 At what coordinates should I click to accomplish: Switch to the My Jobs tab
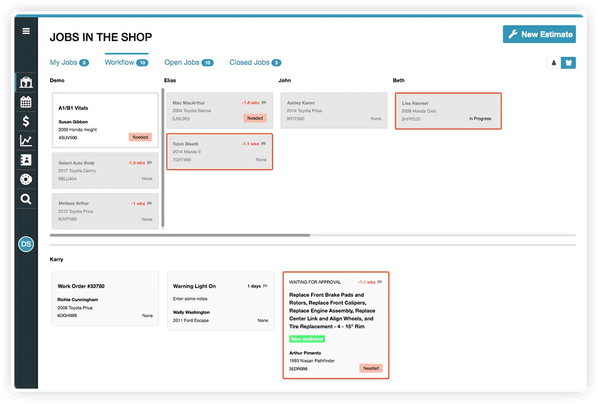point(69,63)
